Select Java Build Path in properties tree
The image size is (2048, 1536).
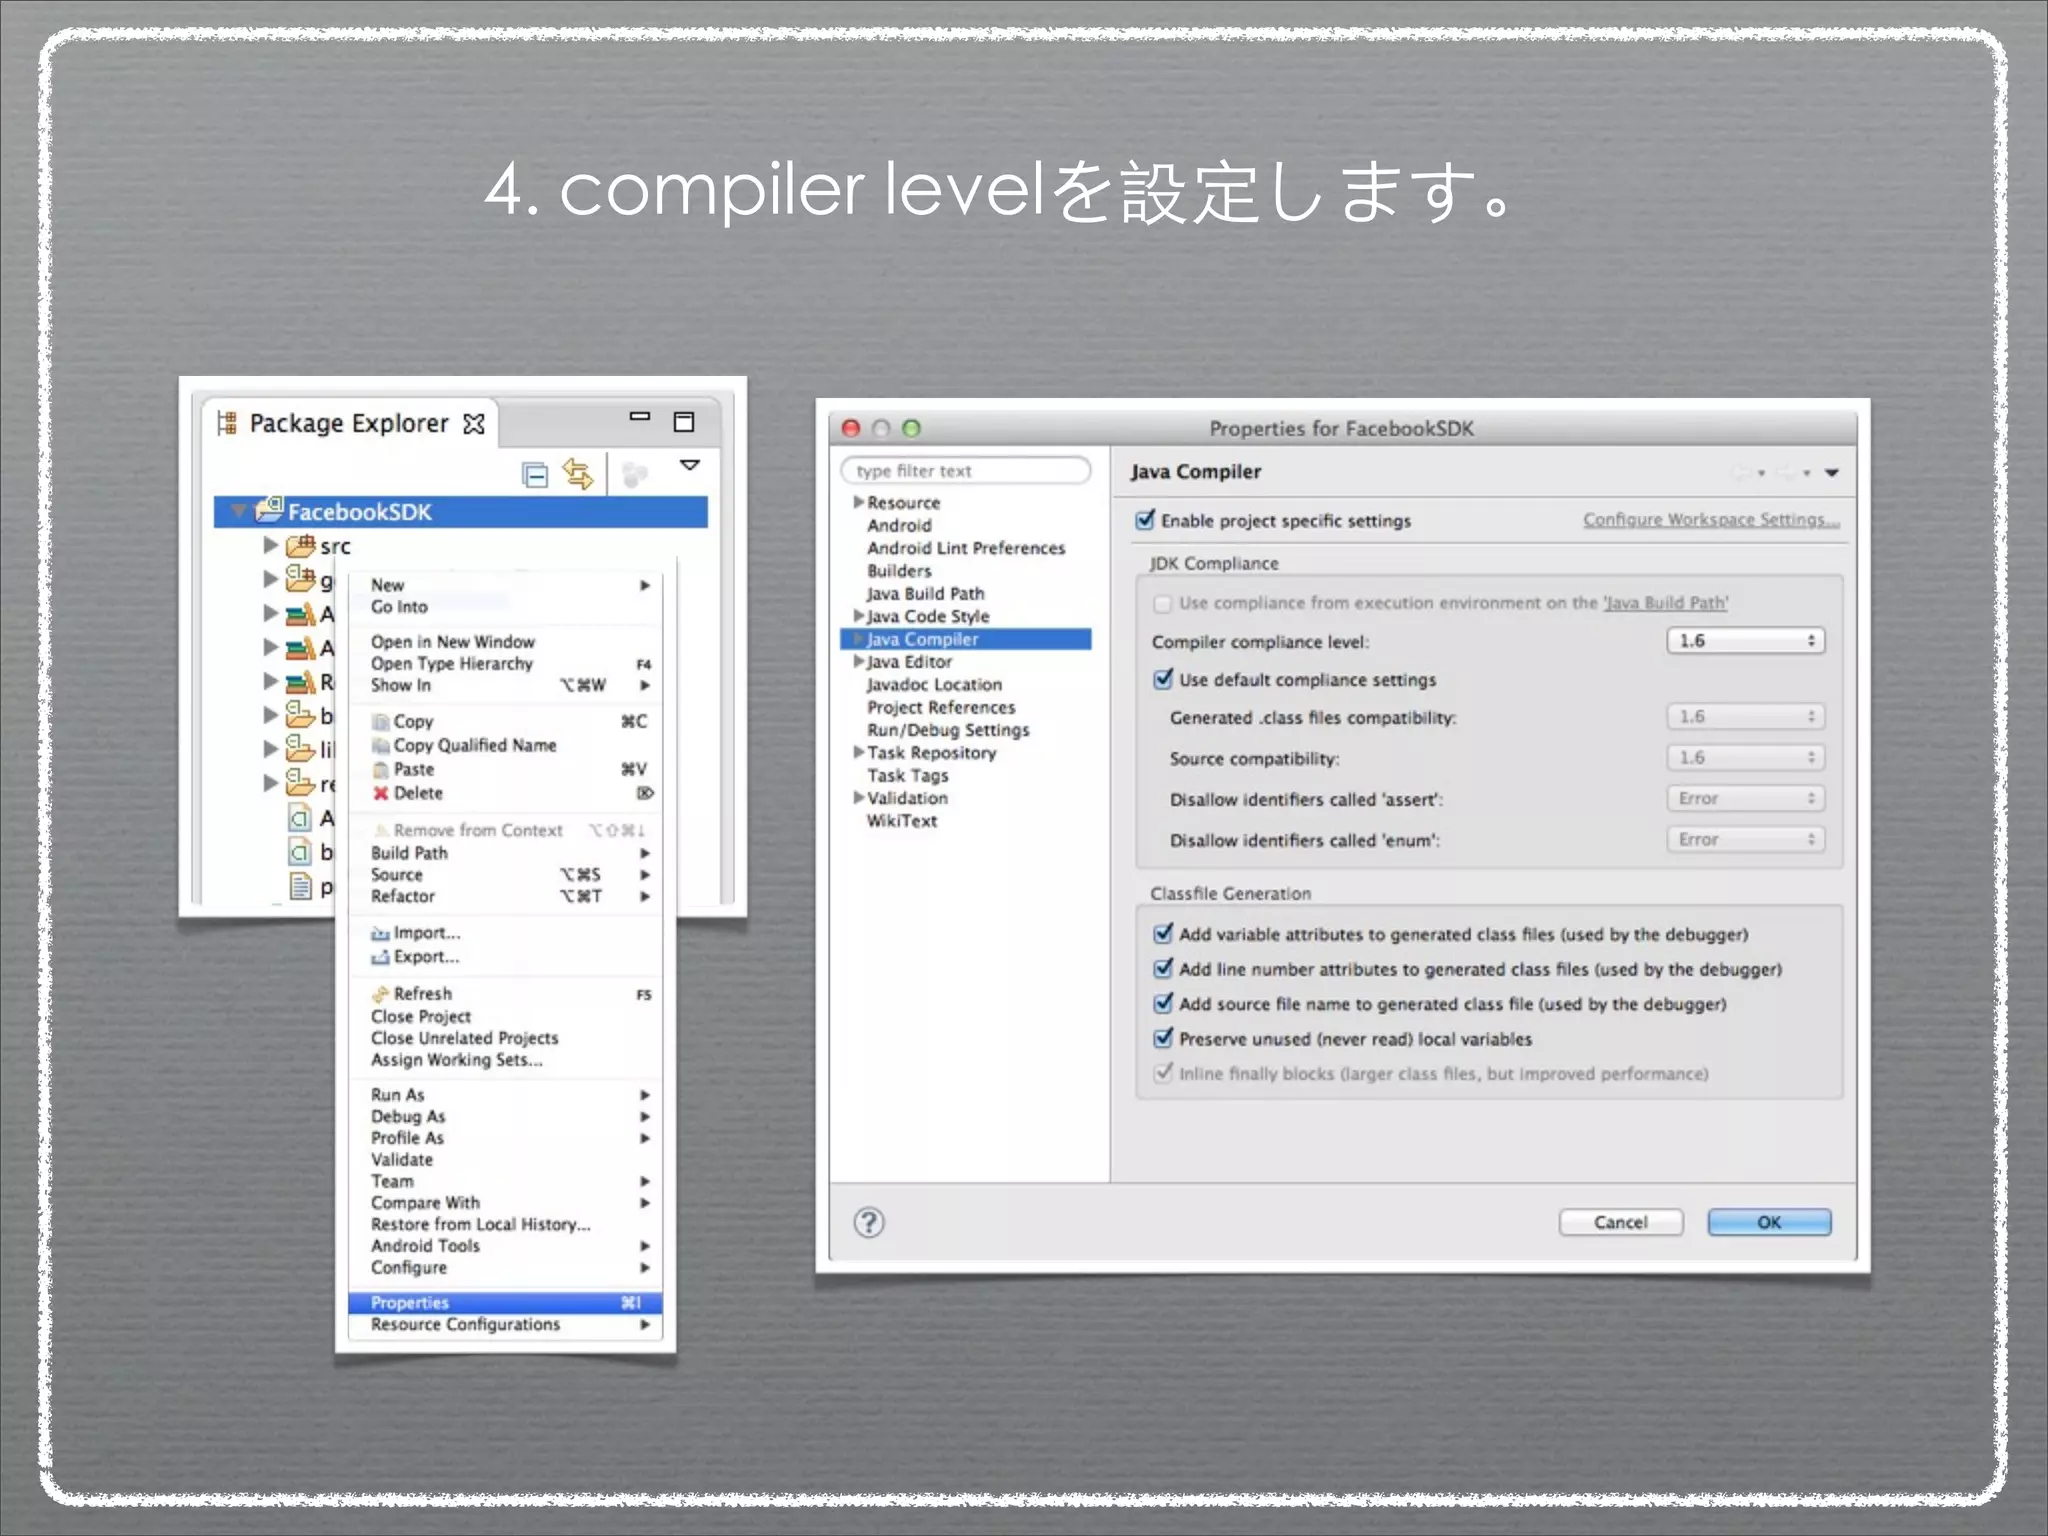pos(925,593)
